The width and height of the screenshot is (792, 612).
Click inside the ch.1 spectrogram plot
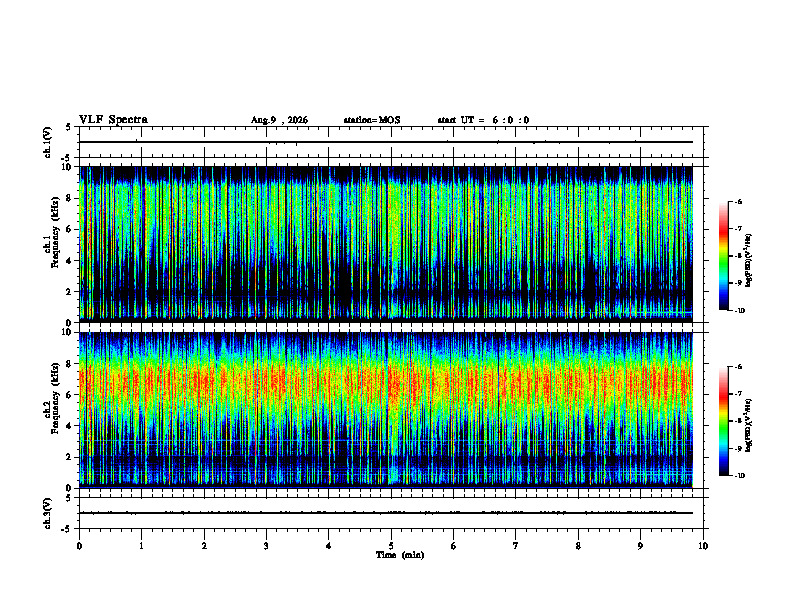386,244
